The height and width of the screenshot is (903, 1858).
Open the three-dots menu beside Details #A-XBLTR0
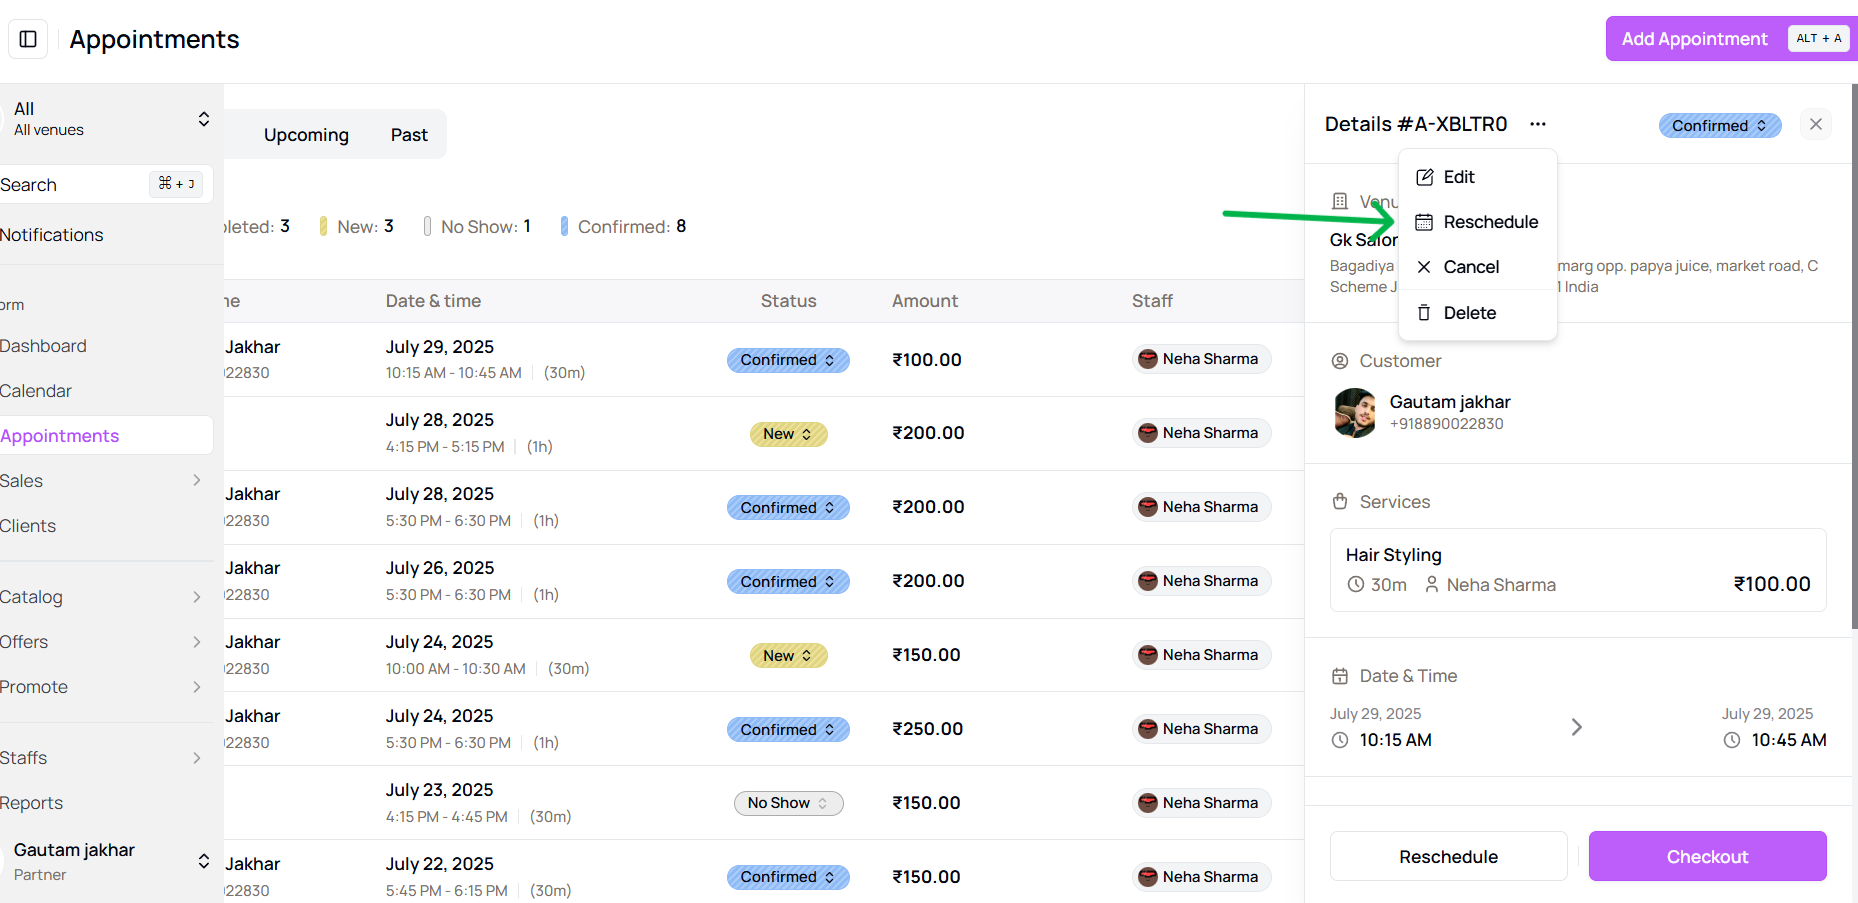click(x=1538, y=124)
